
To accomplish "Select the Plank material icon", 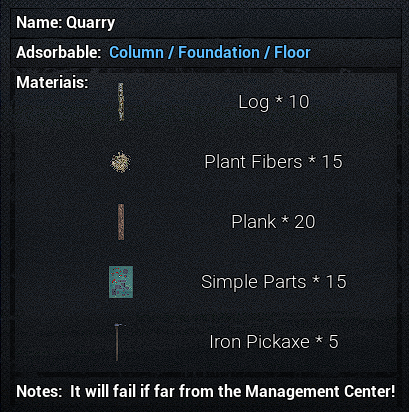I will click(x=121, y=222).
